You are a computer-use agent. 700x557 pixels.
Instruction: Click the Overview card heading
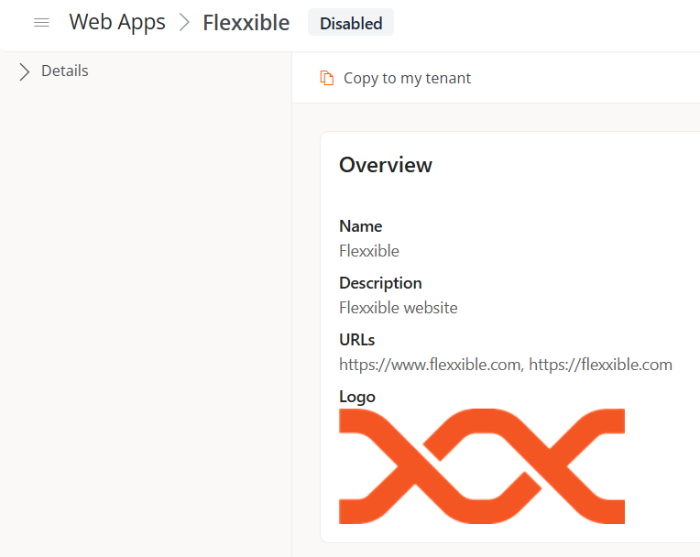(386, 165)
